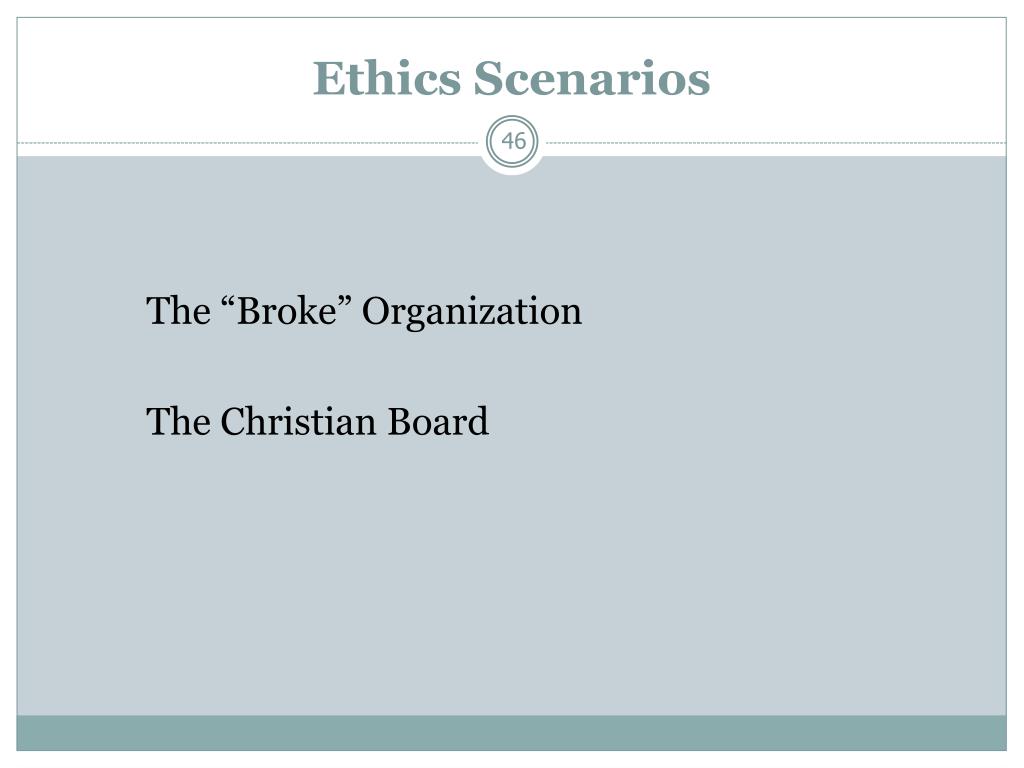Click the word "Ethics" in the title
This screenshot has height=768, width=1024.
(387, 78)
